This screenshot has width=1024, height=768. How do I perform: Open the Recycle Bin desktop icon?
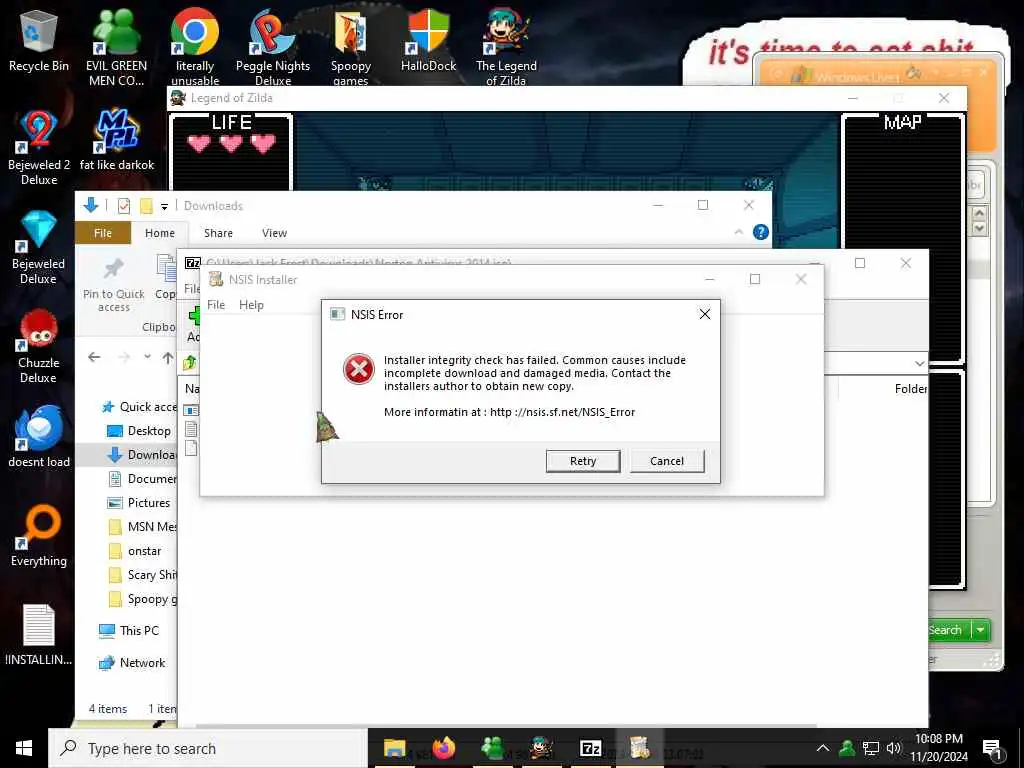tap(39, 40)
